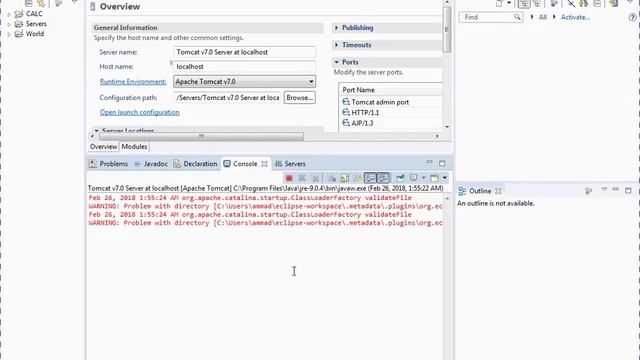Click the task list help icon
The image size is (640, 360).
(633, 17)
